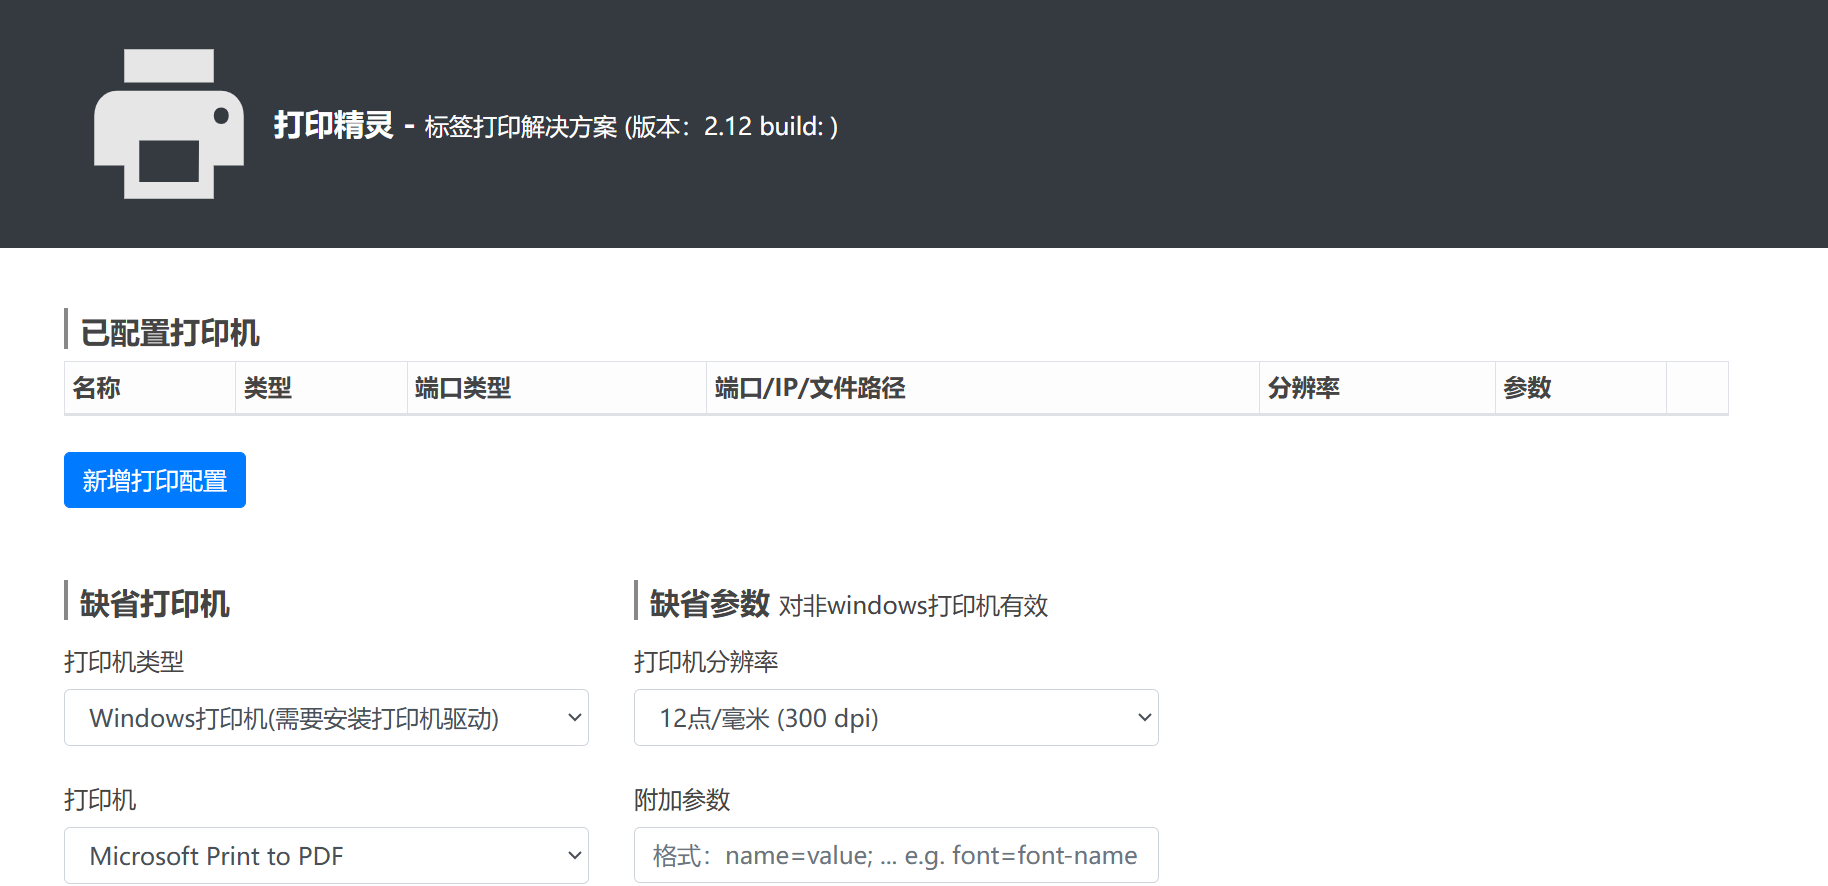
Task: Click the 缺省参数 section heading
Action: click(x=710, y=604)
